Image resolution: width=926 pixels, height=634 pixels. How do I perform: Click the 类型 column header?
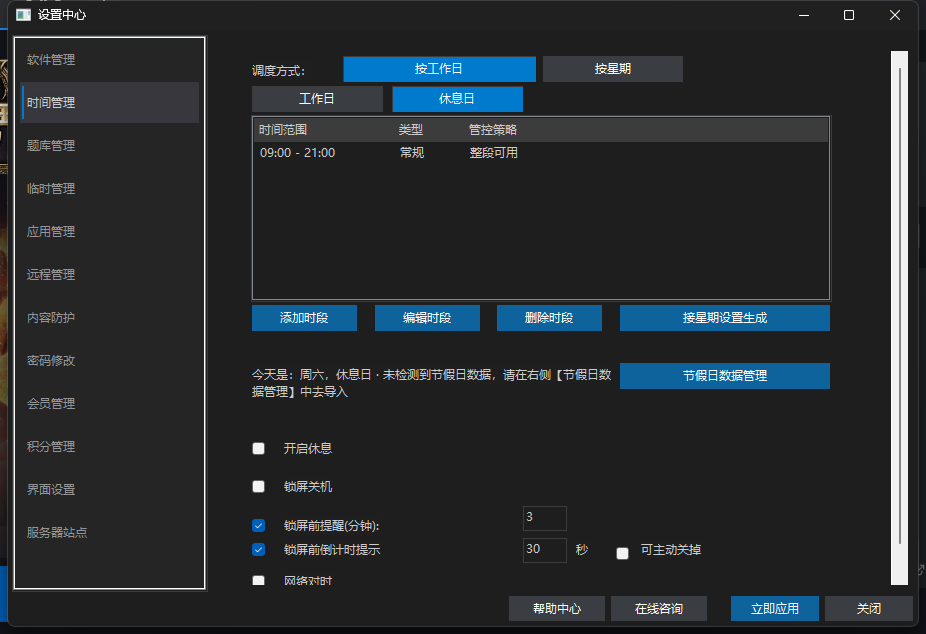click(x=410, y=130)
